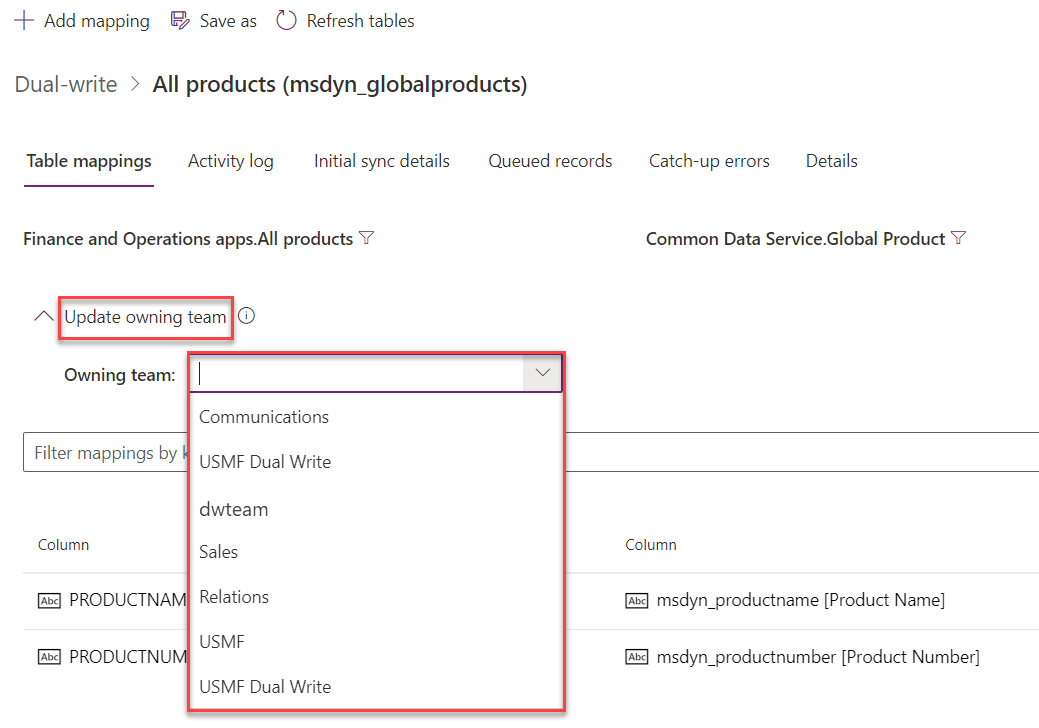The height and width of the screenshot is (728, 1039).
Task: Switch to the Table mappings tab
Action: point(89,161)
